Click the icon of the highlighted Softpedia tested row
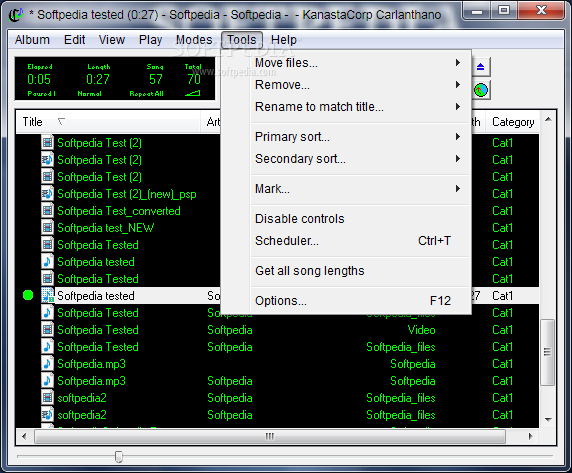 pos(47,295)
